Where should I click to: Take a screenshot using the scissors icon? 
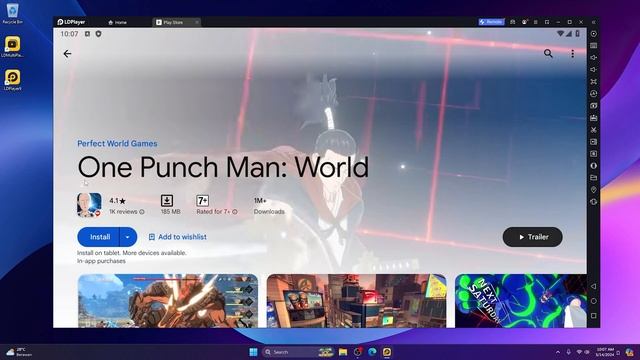[x=593, y=130]
